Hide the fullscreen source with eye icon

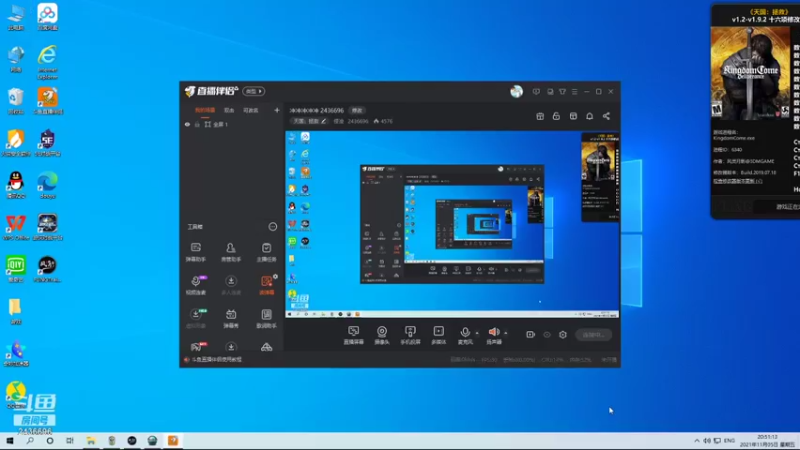[x=187, y=124]
